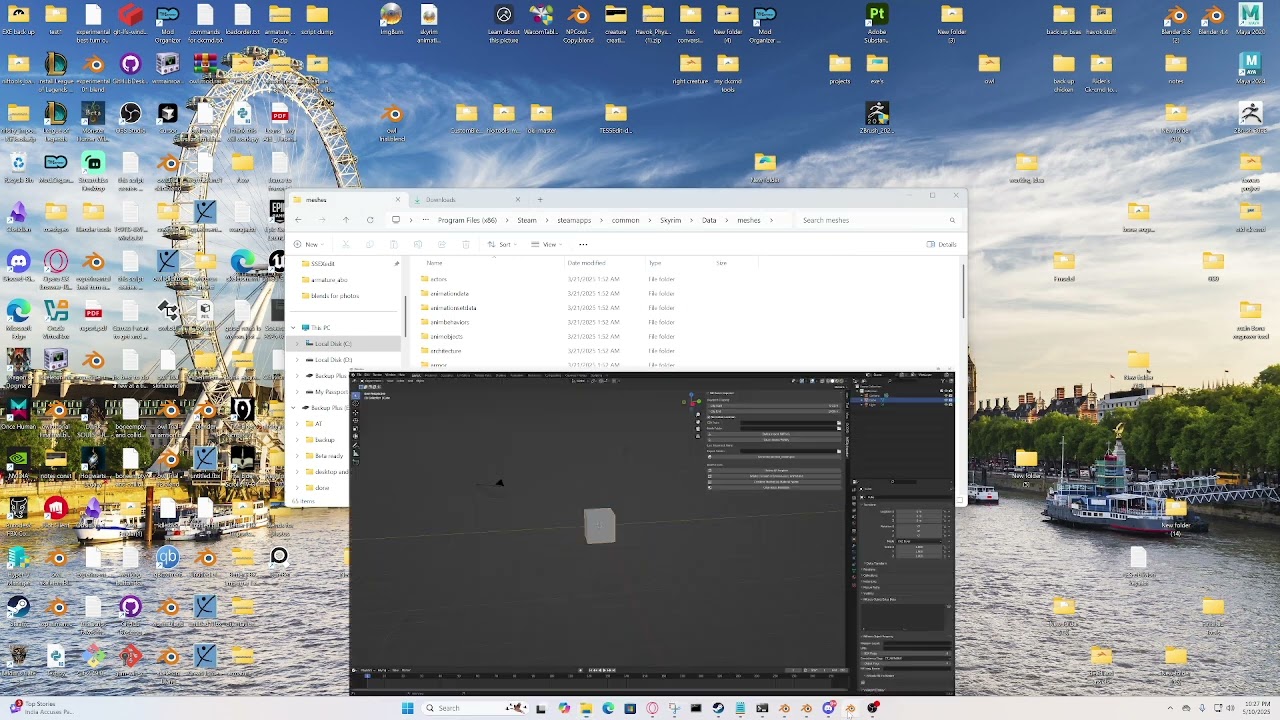Open SSEXedit in the navigation pane

(x=322, y=264)
